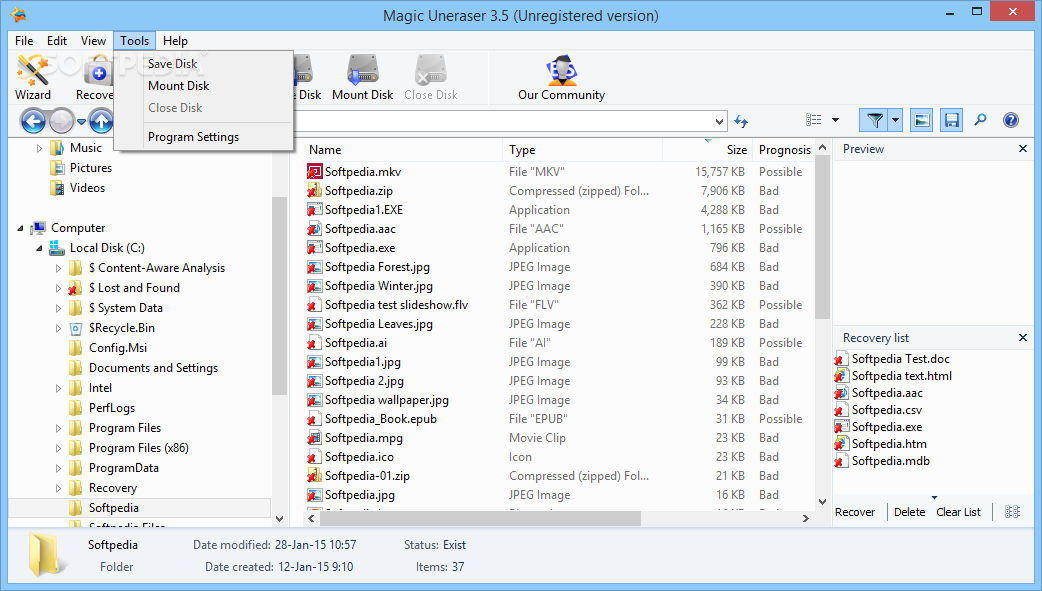Sort files by the Name column header

click(x=402, y=150)
